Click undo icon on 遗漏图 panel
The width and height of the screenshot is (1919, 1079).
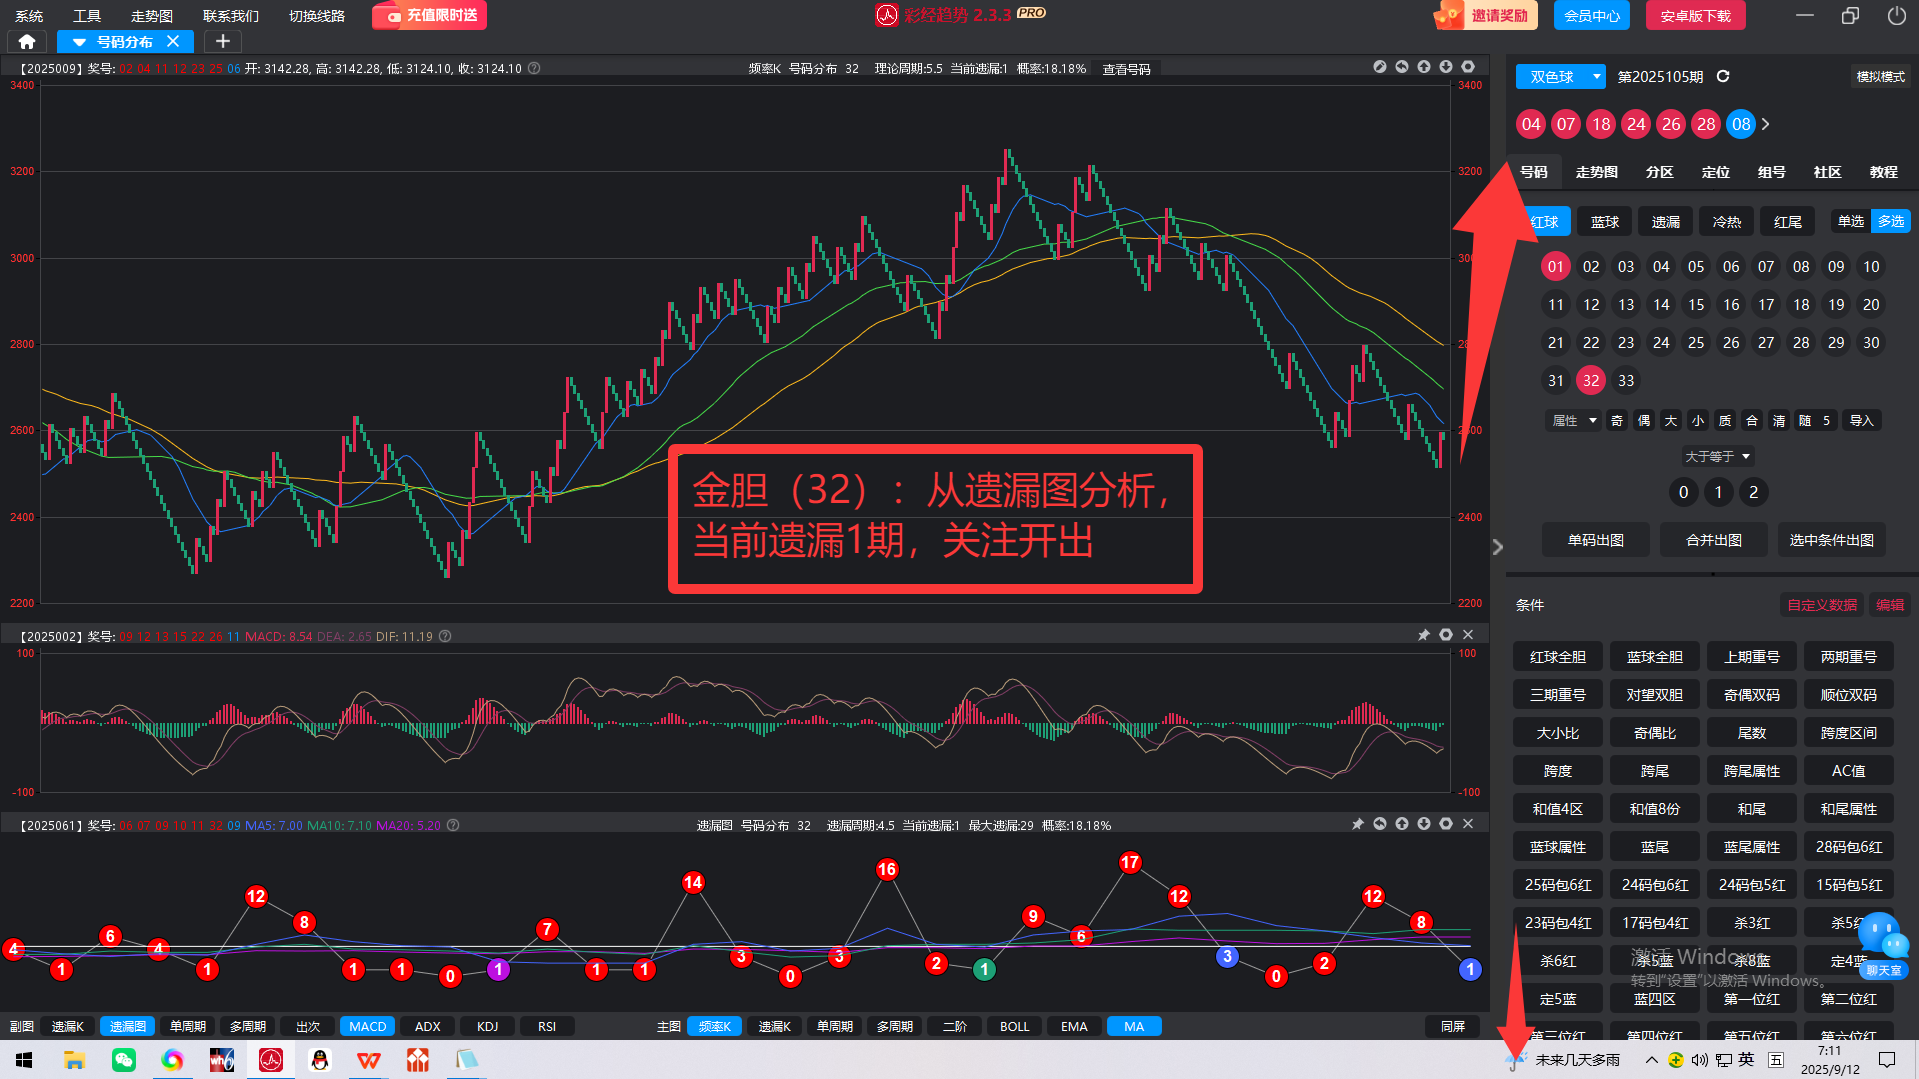[x=1380, y=824]
